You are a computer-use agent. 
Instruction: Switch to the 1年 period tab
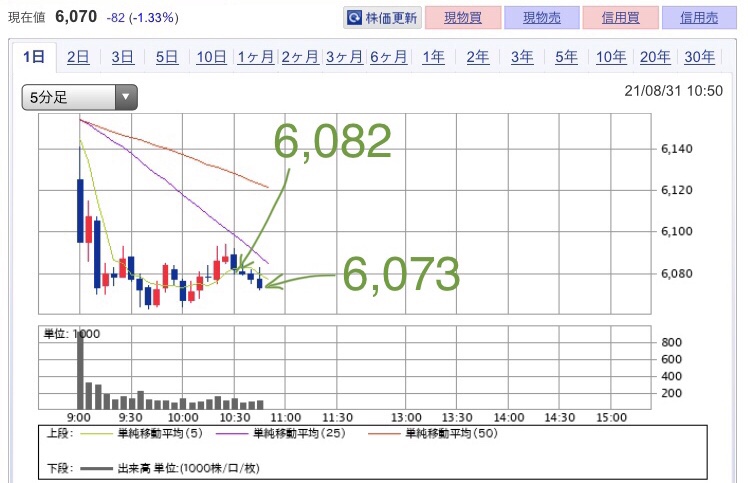tap(433, 57)
